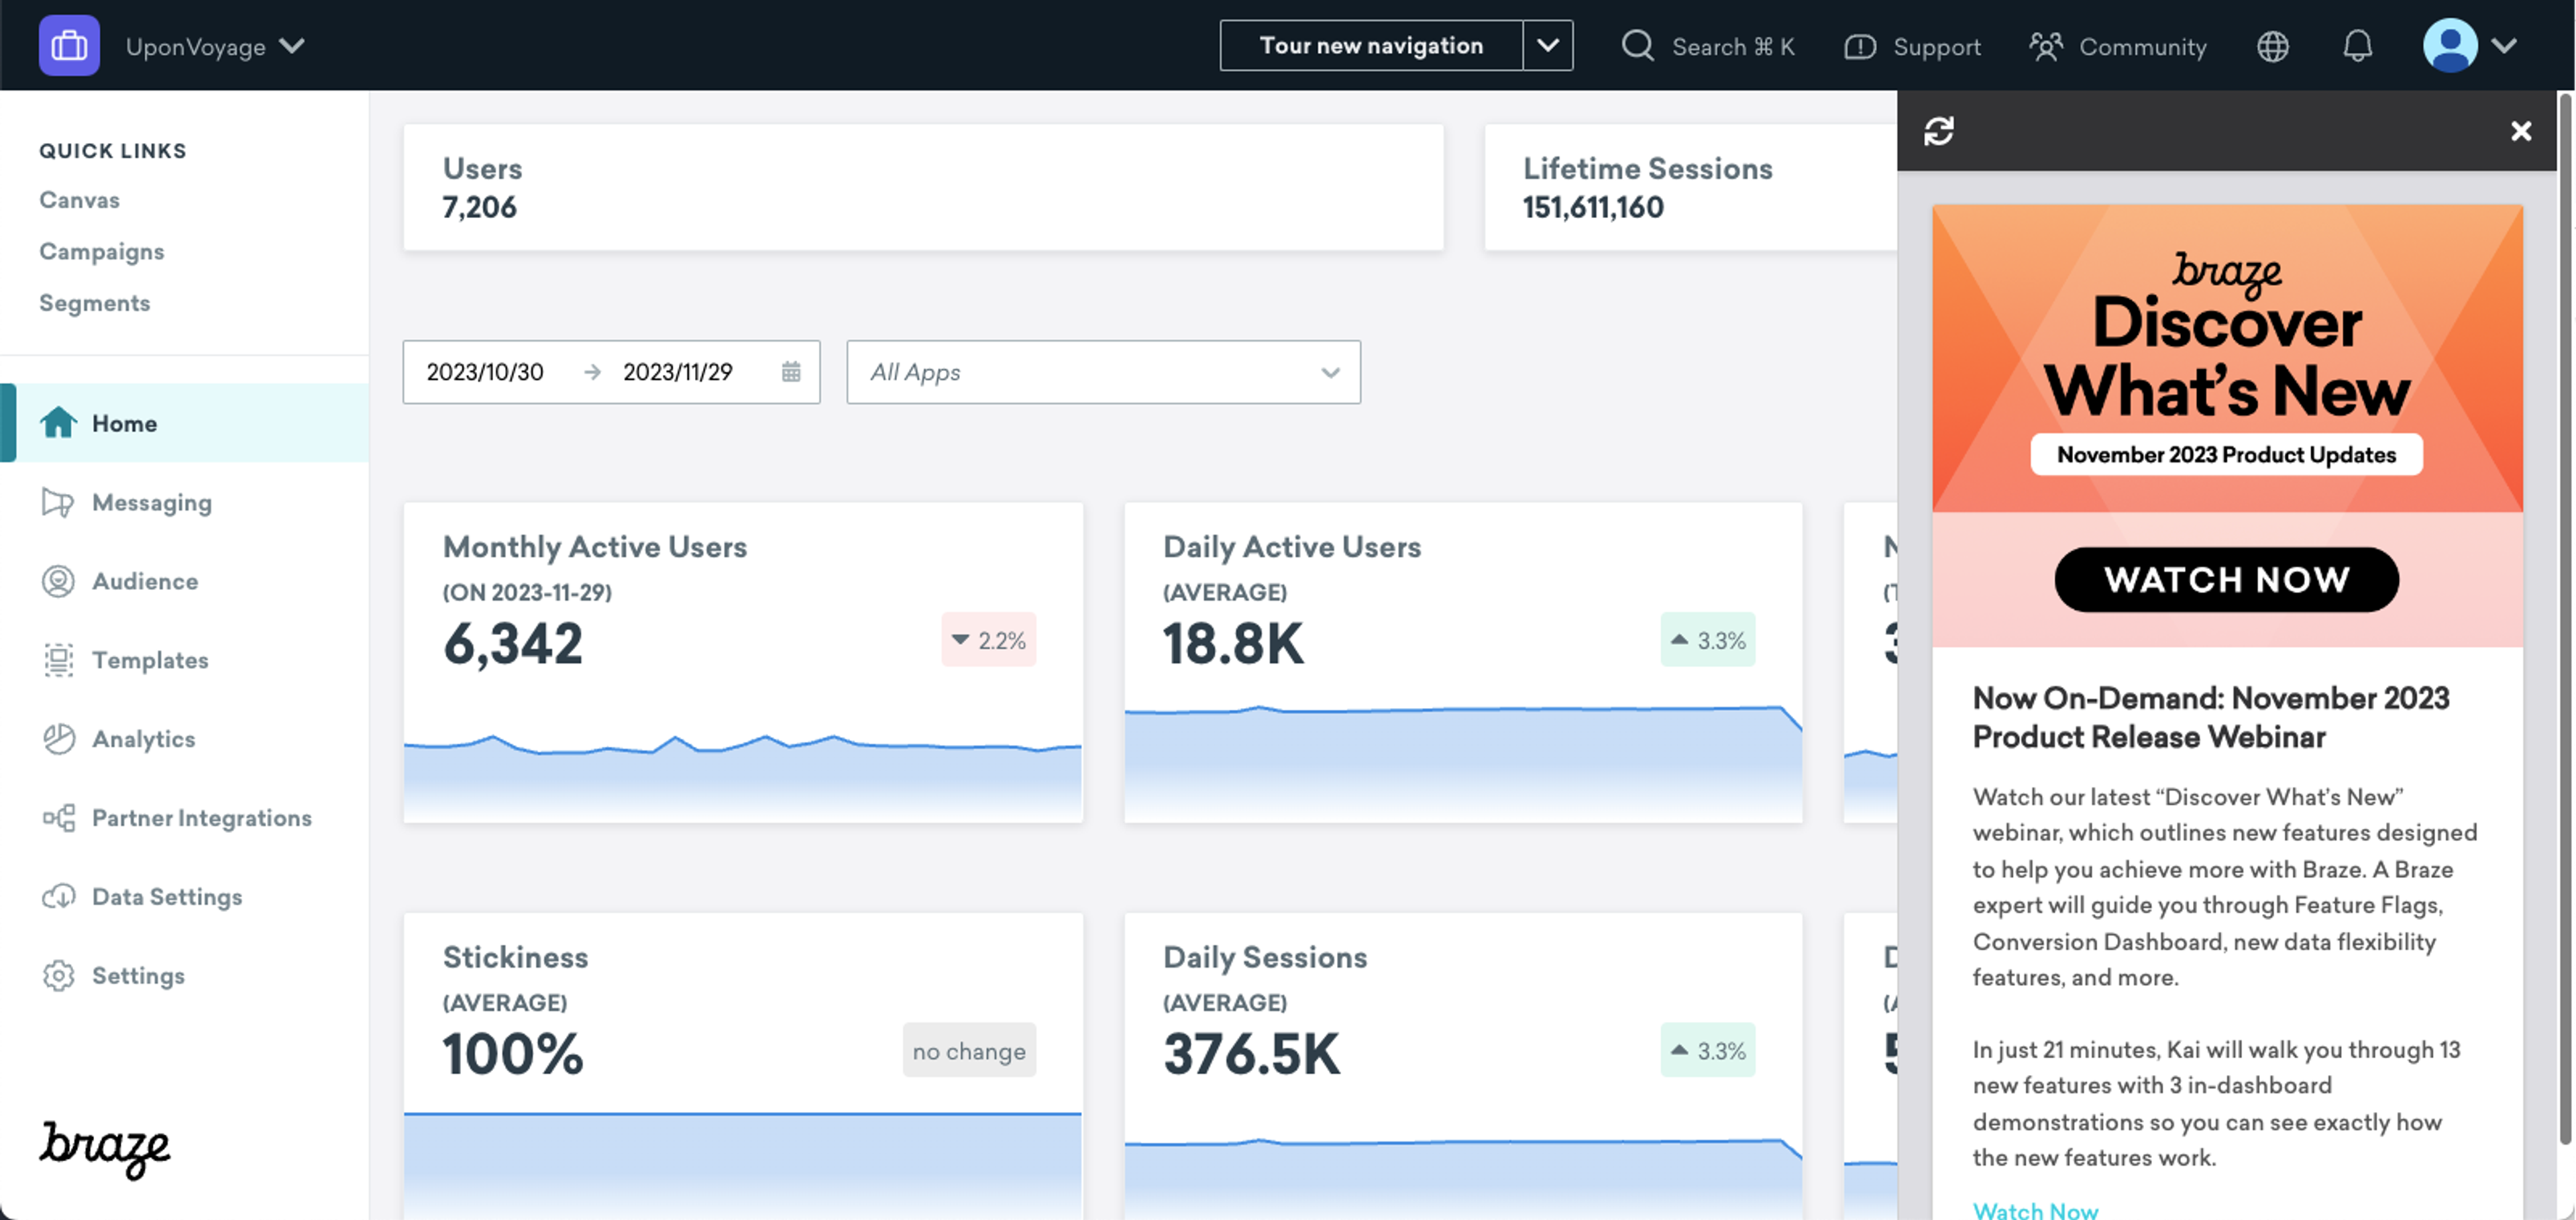Image resolution: width=2576 pixels, height=1220 pixels.
Task: Click the start date 2023/10/30 field
Action: (485, 372)
